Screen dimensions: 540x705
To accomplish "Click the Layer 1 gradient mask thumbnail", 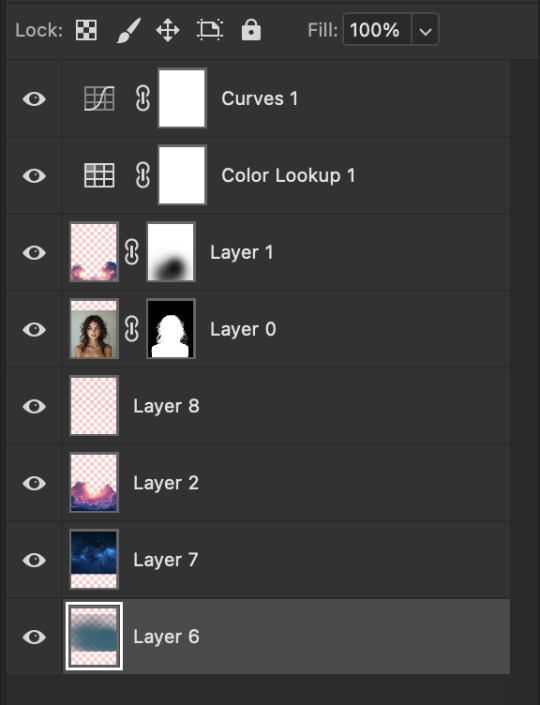I will click(x=171, y=252).
